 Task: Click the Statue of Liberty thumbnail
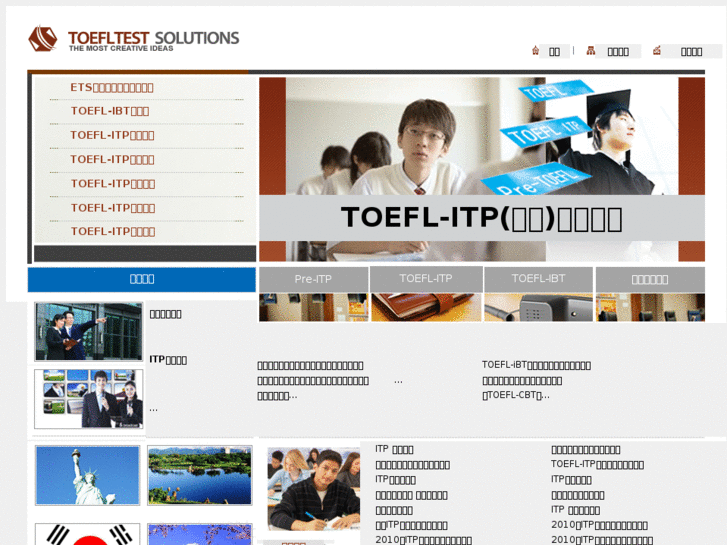tap(88, 475)
